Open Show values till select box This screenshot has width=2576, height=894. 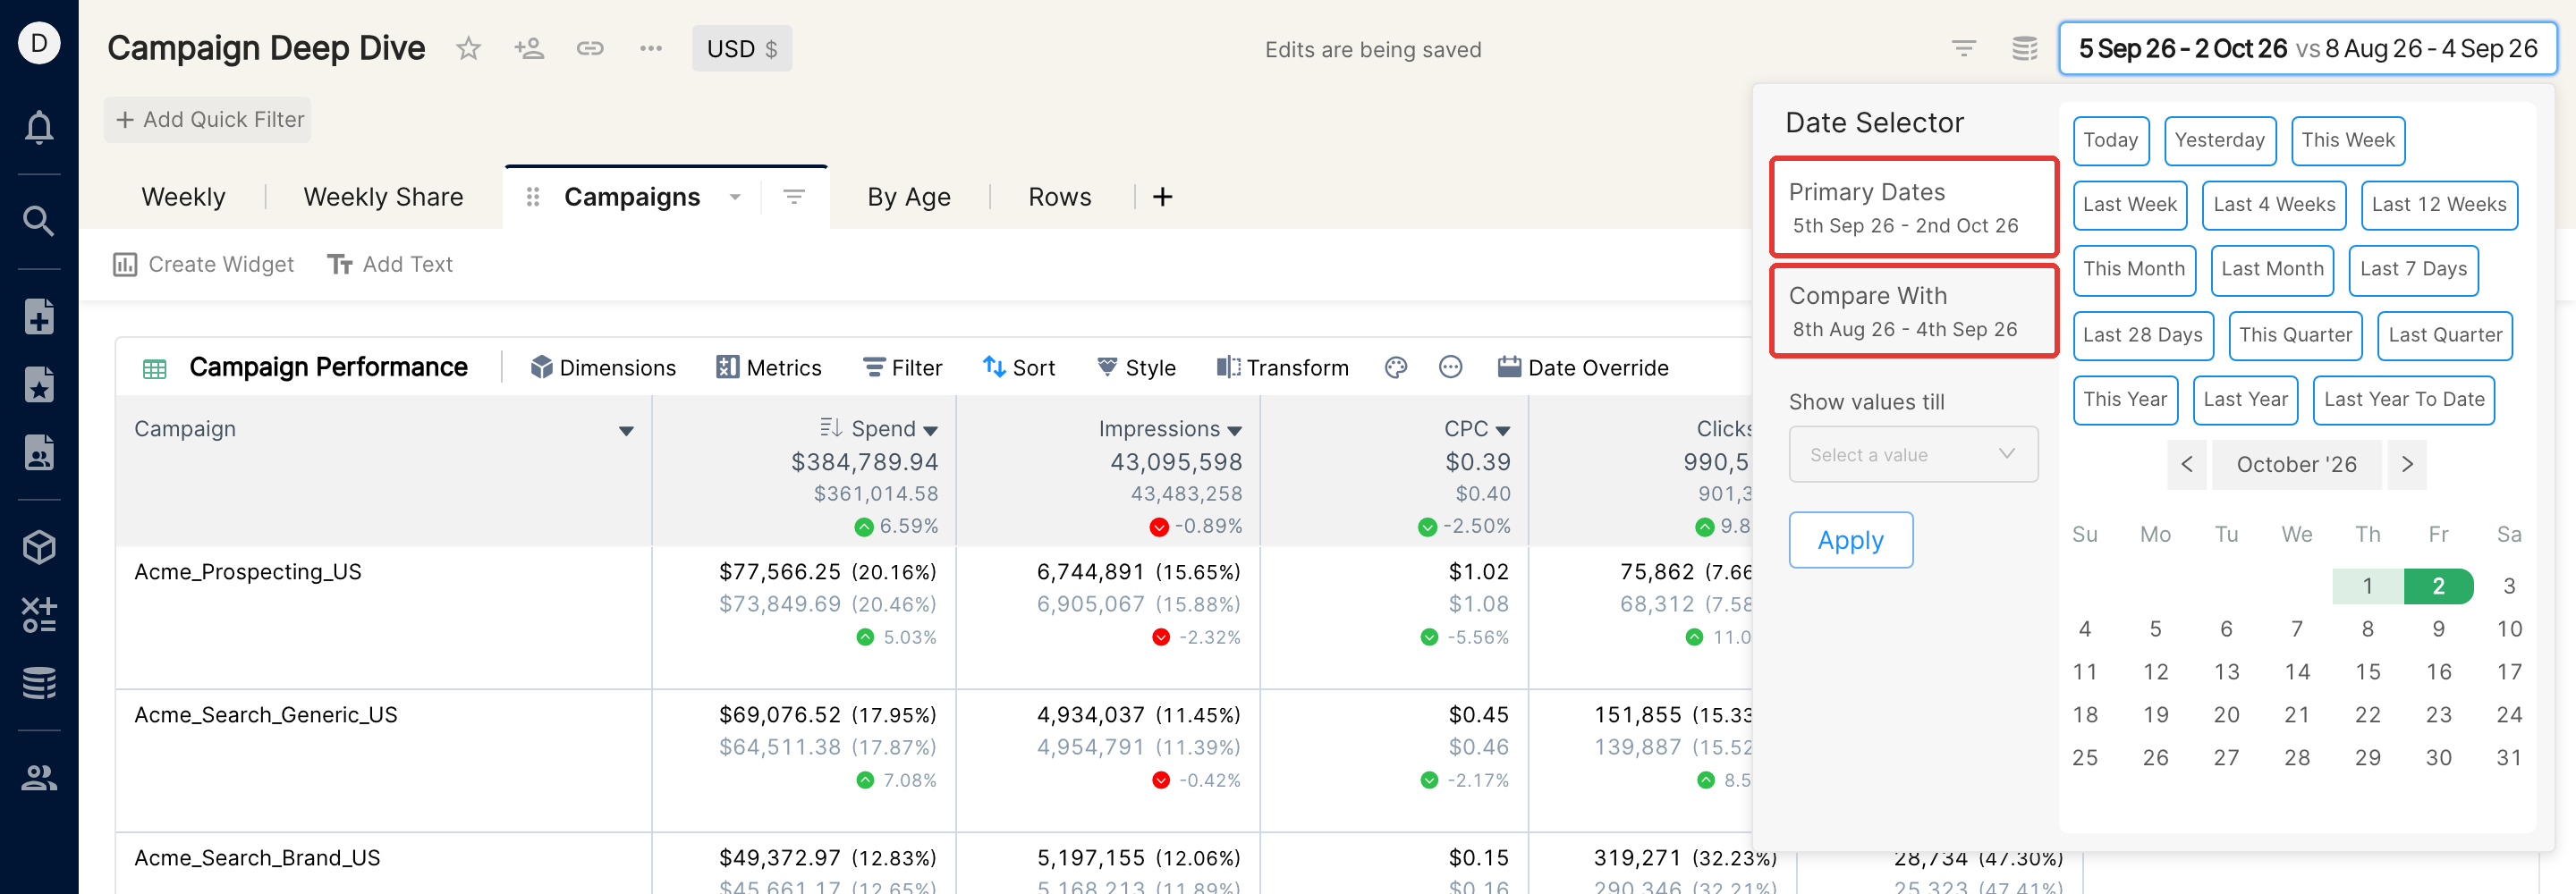point(1913,454)
